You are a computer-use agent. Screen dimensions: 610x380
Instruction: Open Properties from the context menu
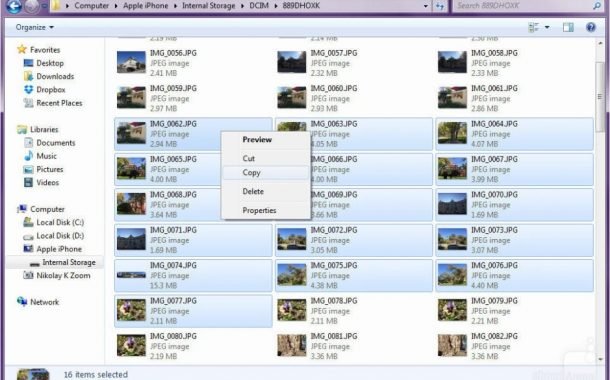pyautogui.click(x=259, y=210)
